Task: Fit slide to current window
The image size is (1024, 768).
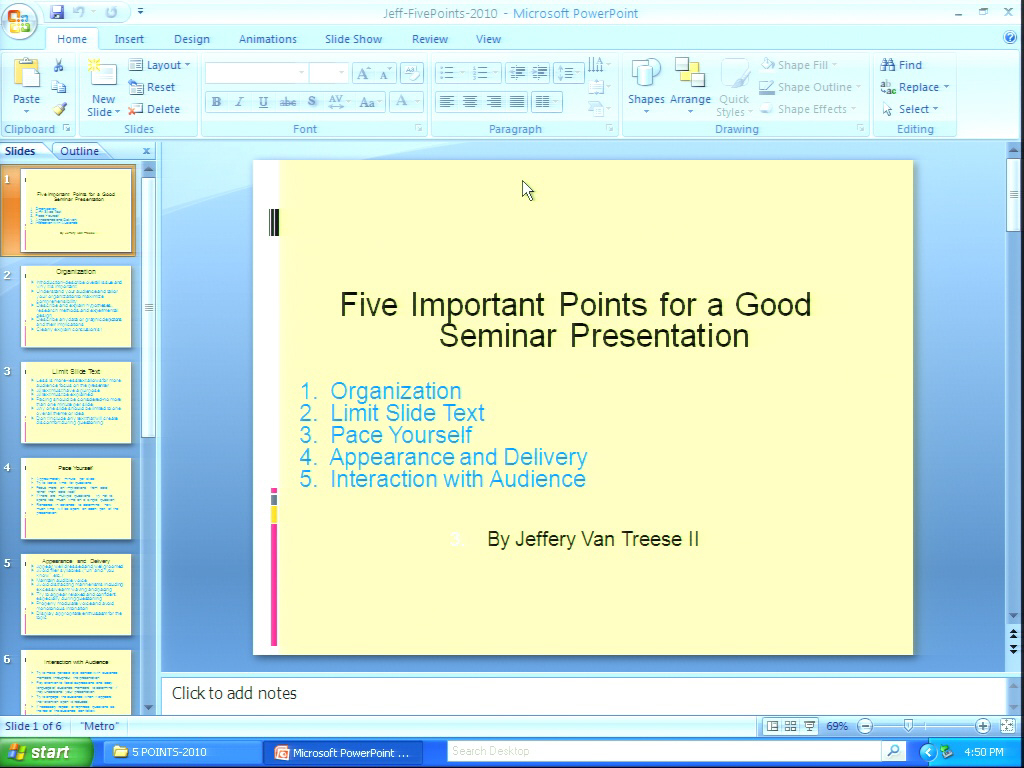Action: (1008, 726)
